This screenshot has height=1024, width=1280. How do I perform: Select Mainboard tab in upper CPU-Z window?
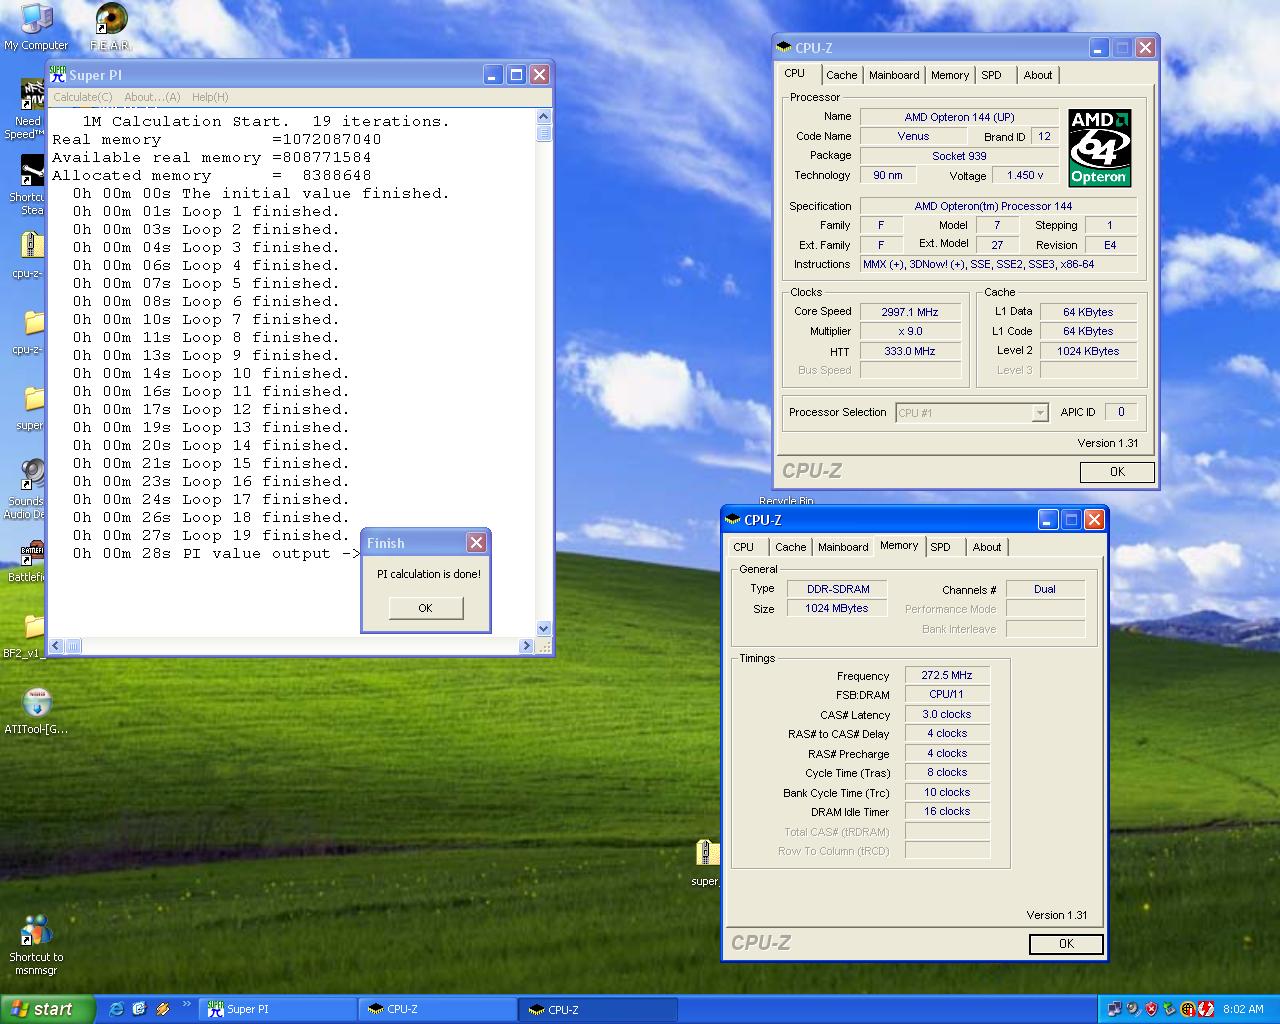[x=894, y=75]
